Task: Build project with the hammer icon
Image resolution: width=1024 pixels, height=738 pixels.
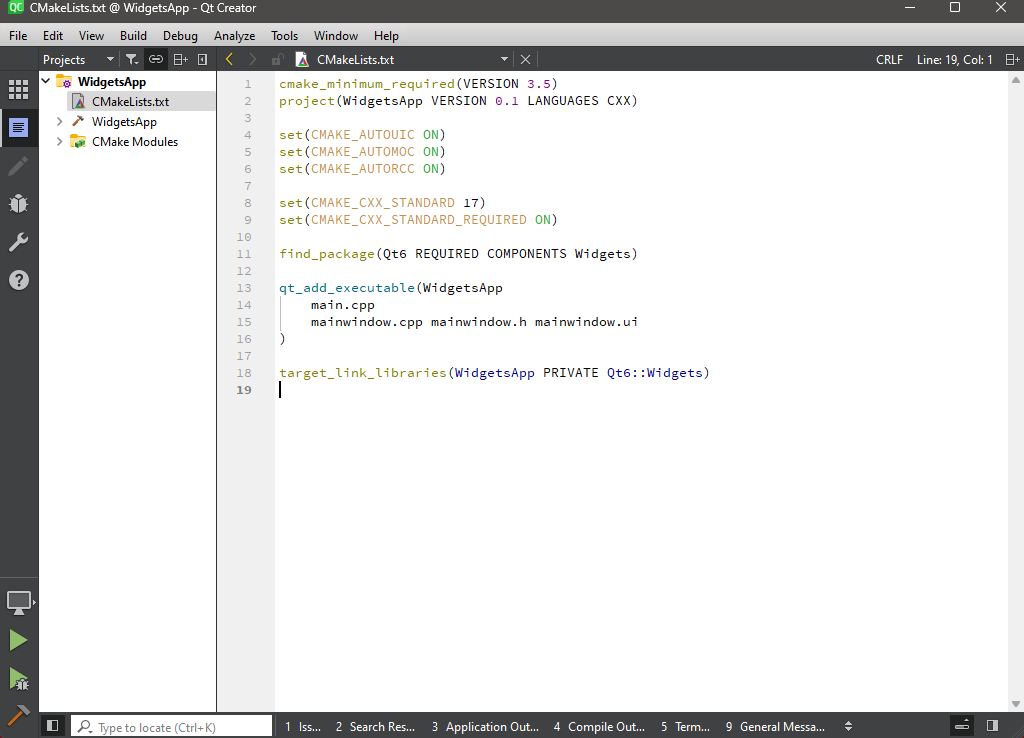Action: (x=18, y=716)
